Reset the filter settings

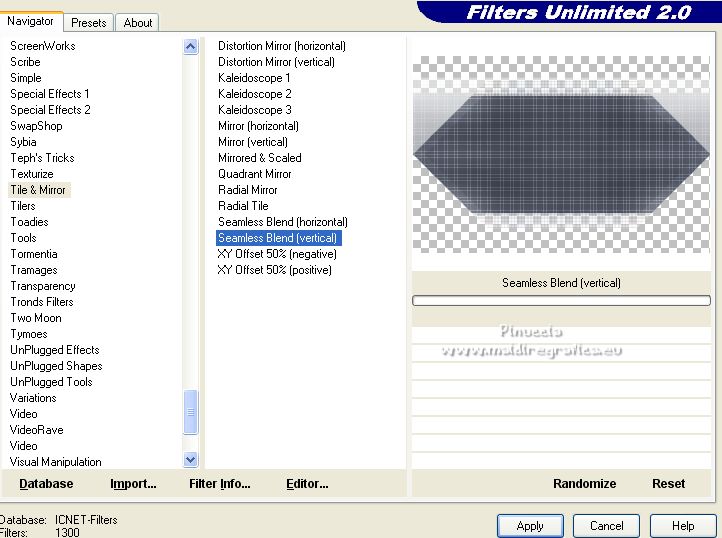[668, 484]
